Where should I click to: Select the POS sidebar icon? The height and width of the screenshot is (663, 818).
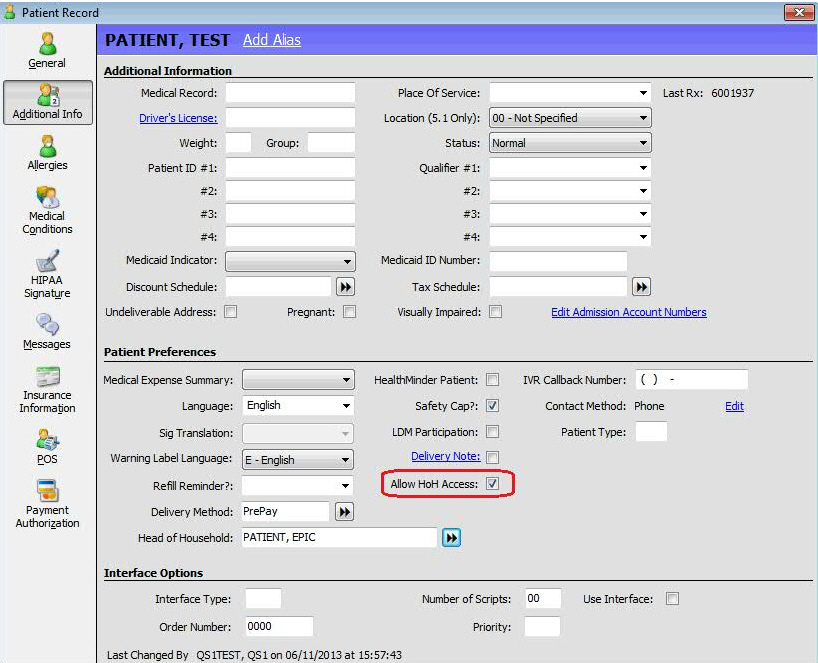tap(47, 446)
